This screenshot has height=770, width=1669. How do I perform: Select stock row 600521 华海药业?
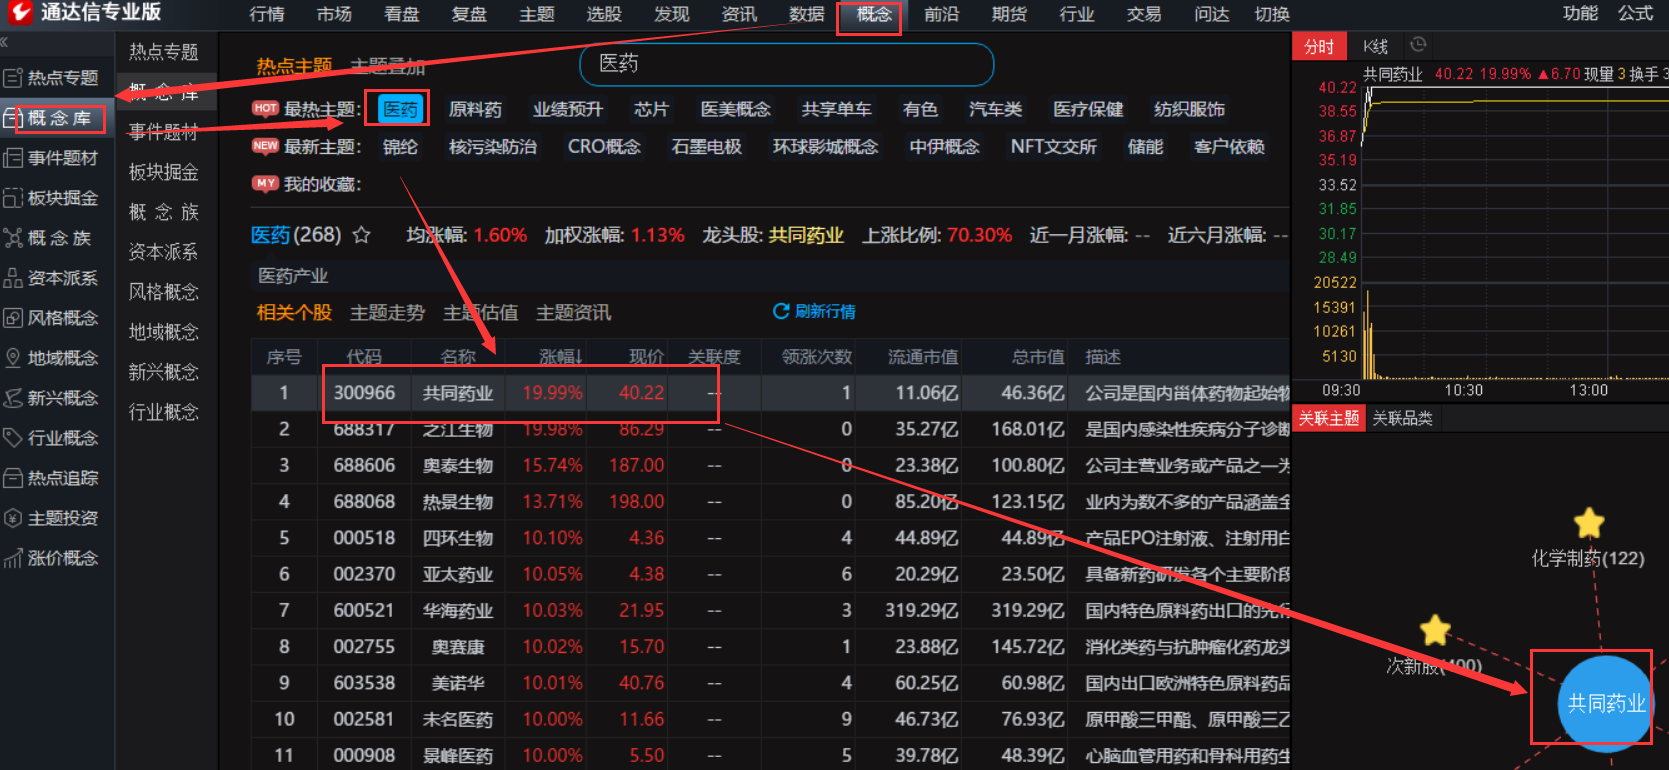point(770,610)
